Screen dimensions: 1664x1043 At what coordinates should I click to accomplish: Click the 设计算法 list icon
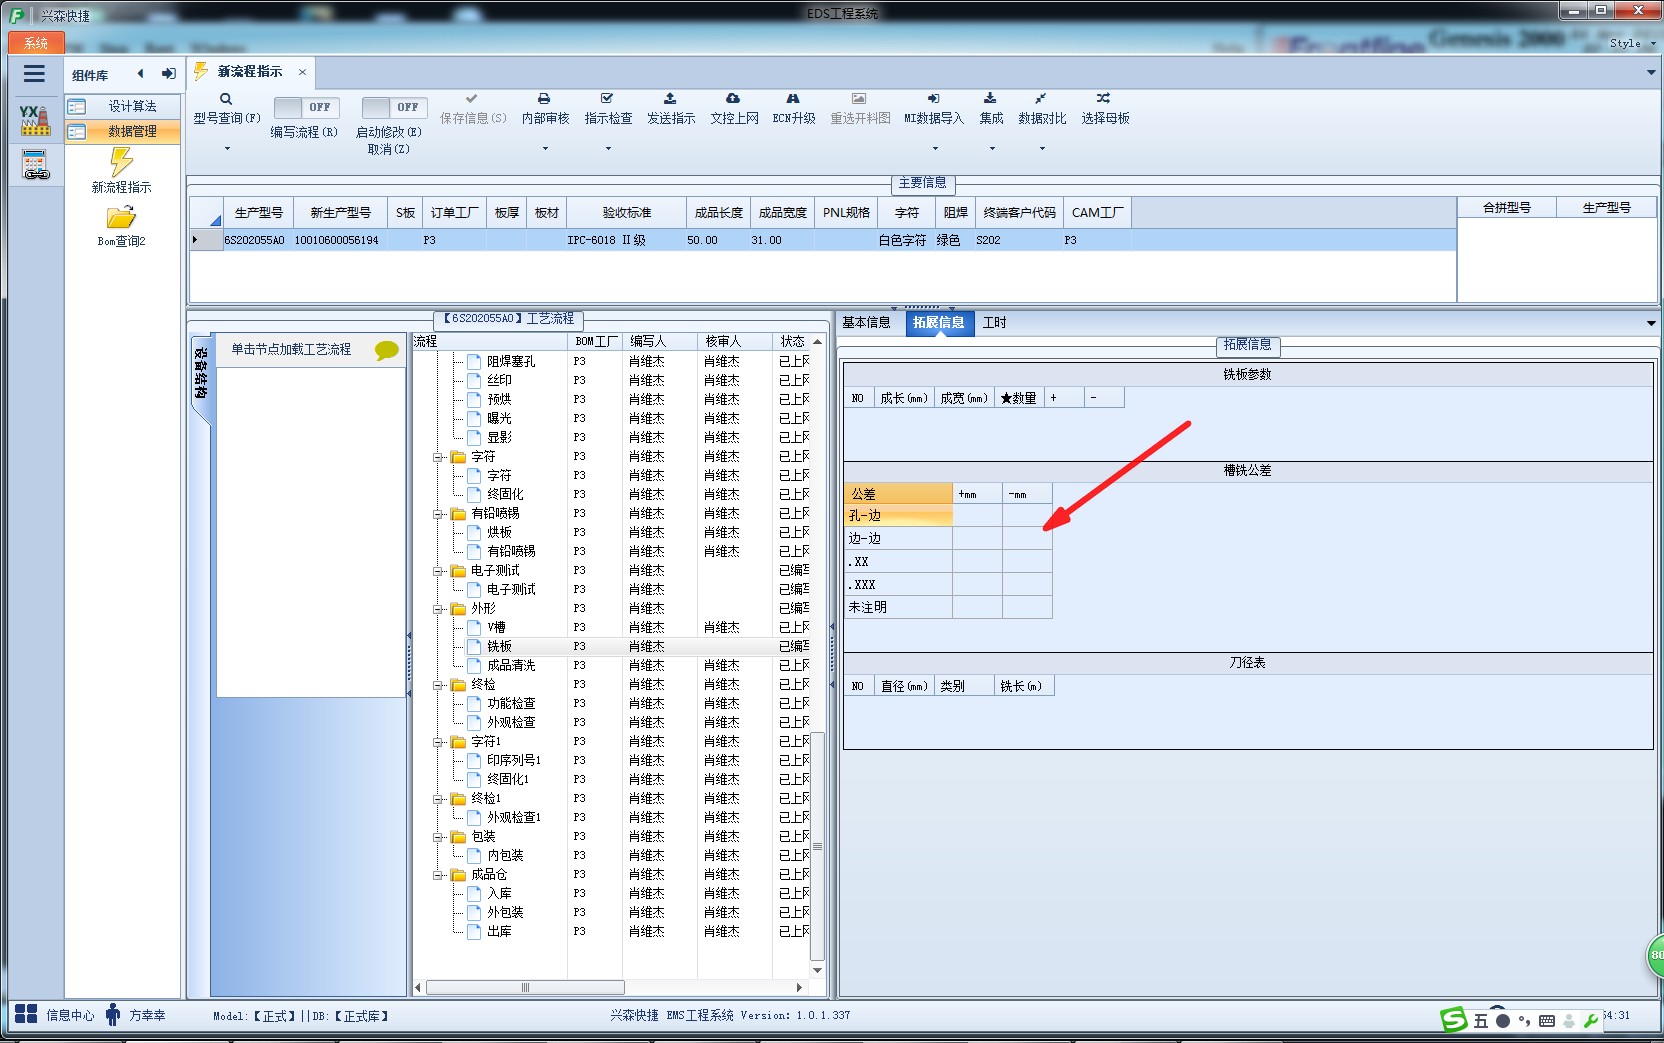77,106
